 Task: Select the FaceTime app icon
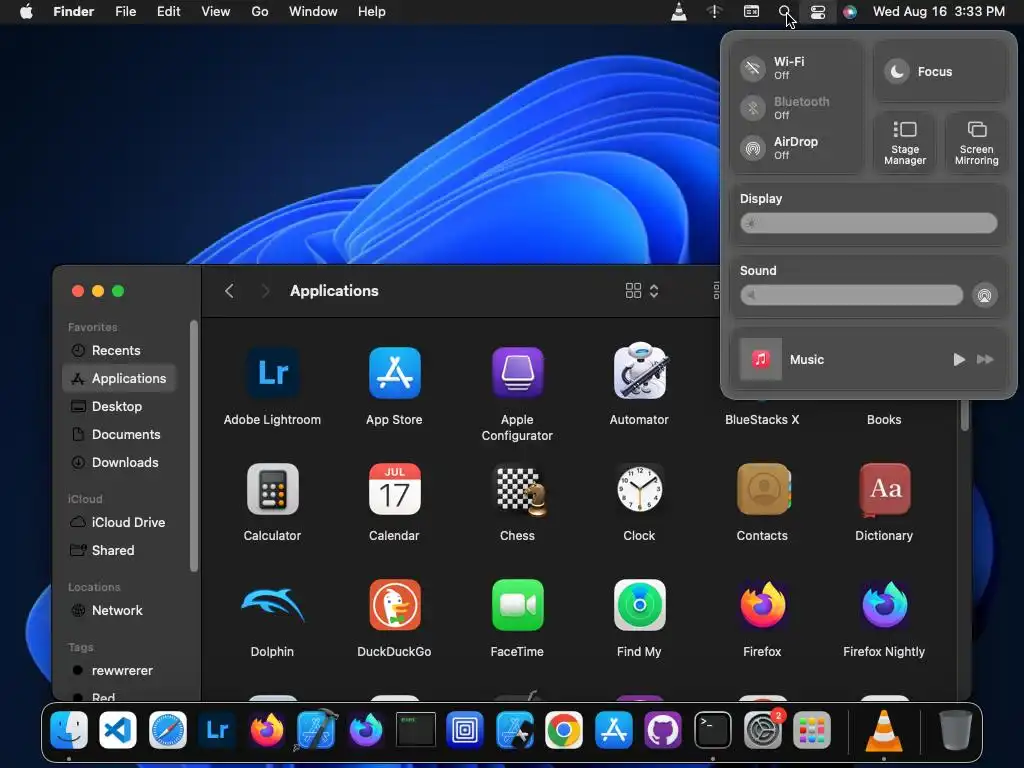coord(517,605)
